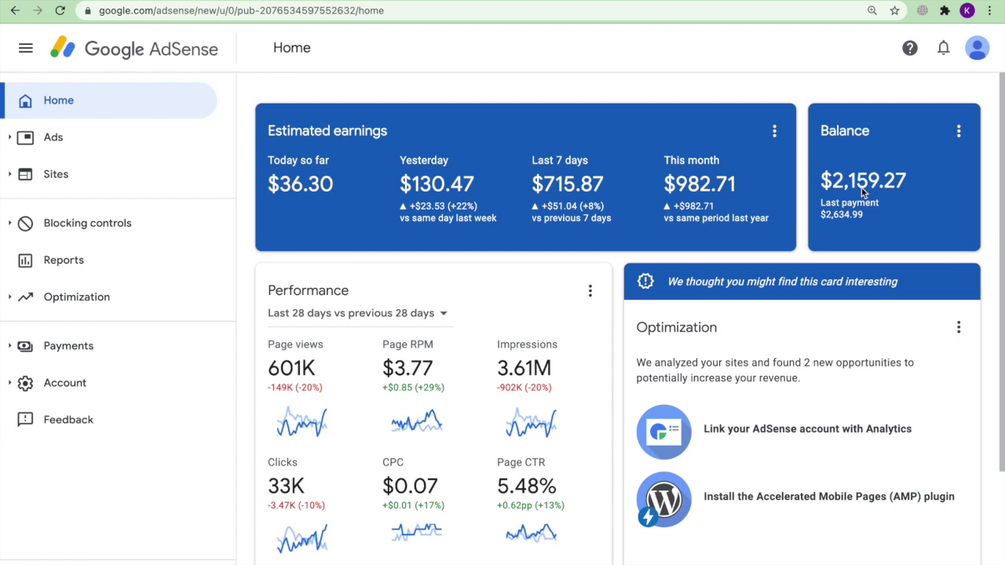Image resolution: width=1005 pixels, height=565 pixels.
Task: Open Balance card options menu
Action: (x=958, y=131)
